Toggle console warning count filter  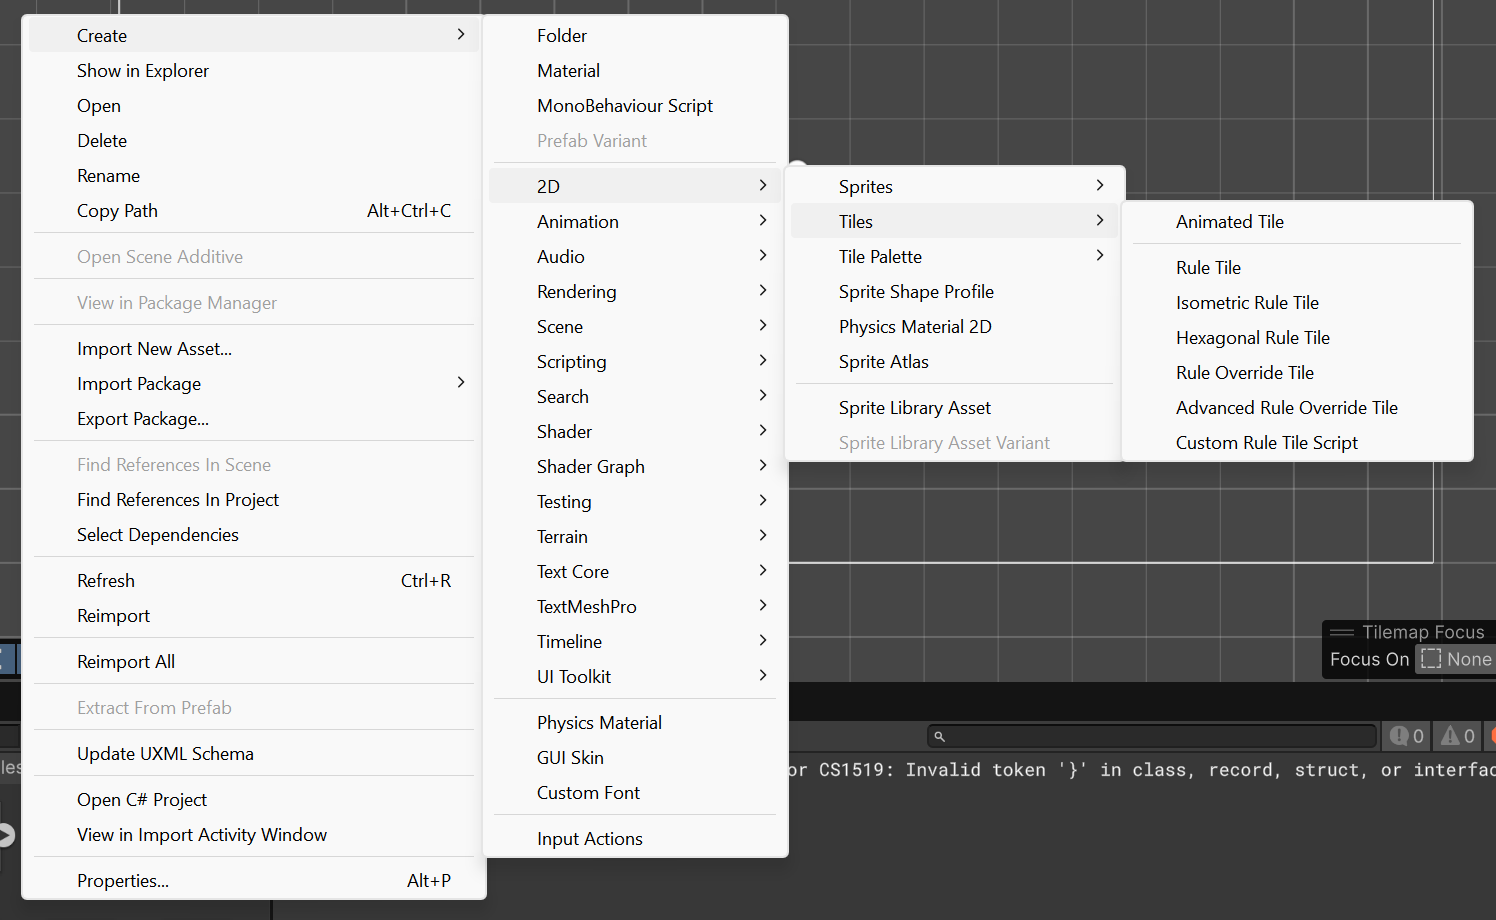(1457, 736)
